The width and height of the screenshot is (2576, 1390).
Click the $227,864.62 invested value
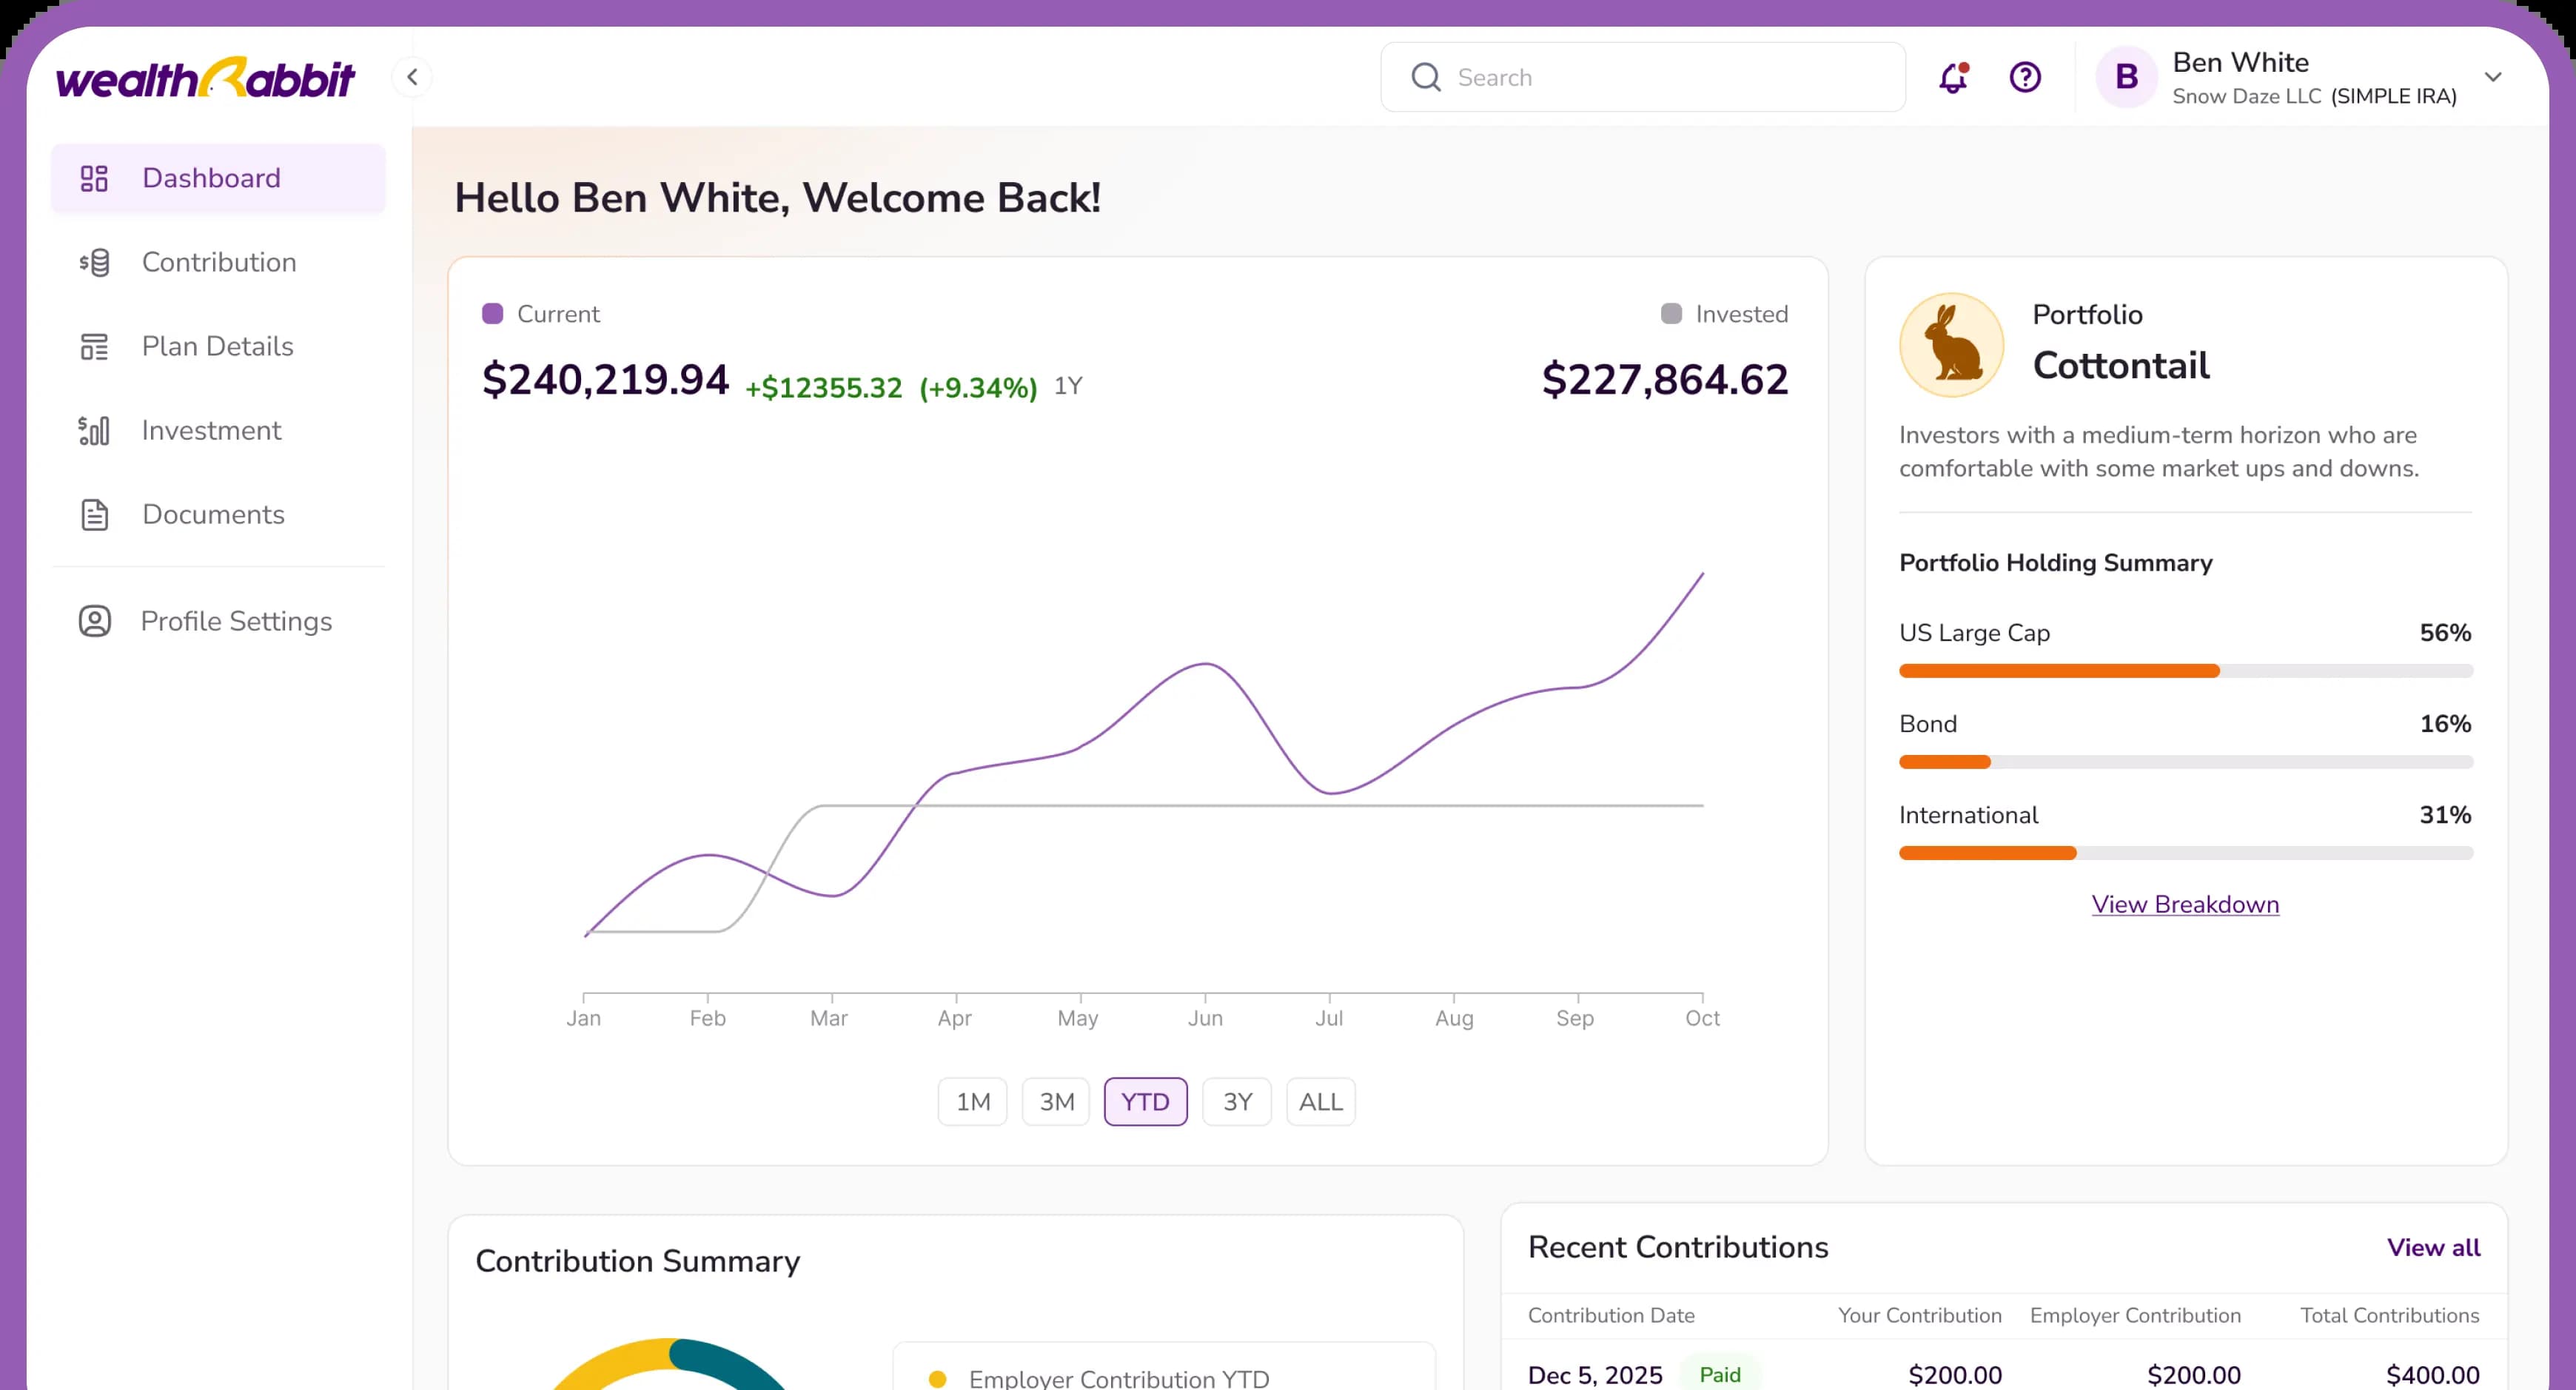point(1665,380)
